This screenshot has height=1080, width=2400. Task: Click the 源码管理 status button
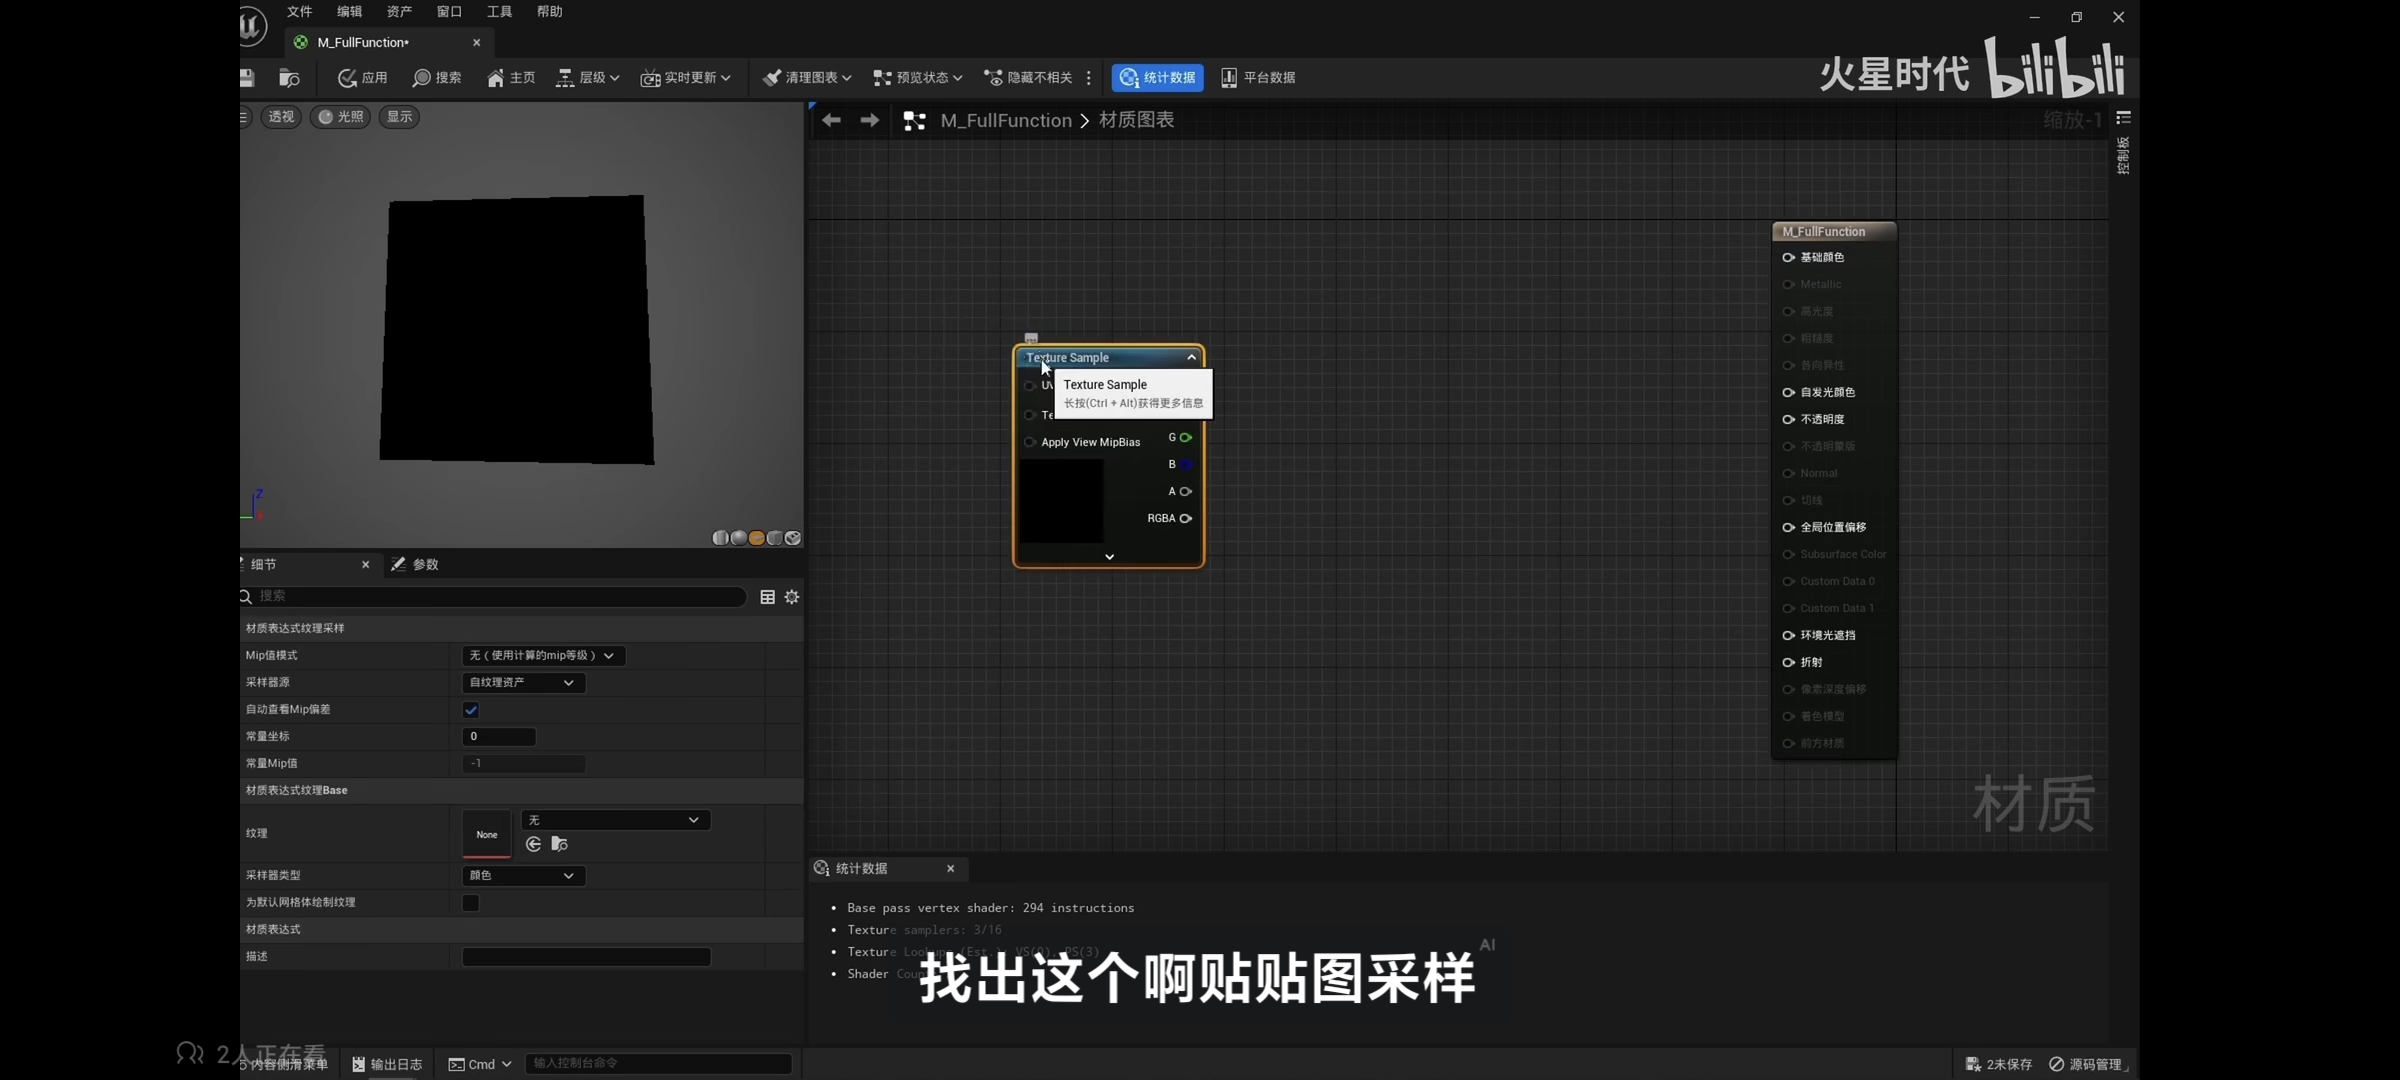point(2085,1064)
